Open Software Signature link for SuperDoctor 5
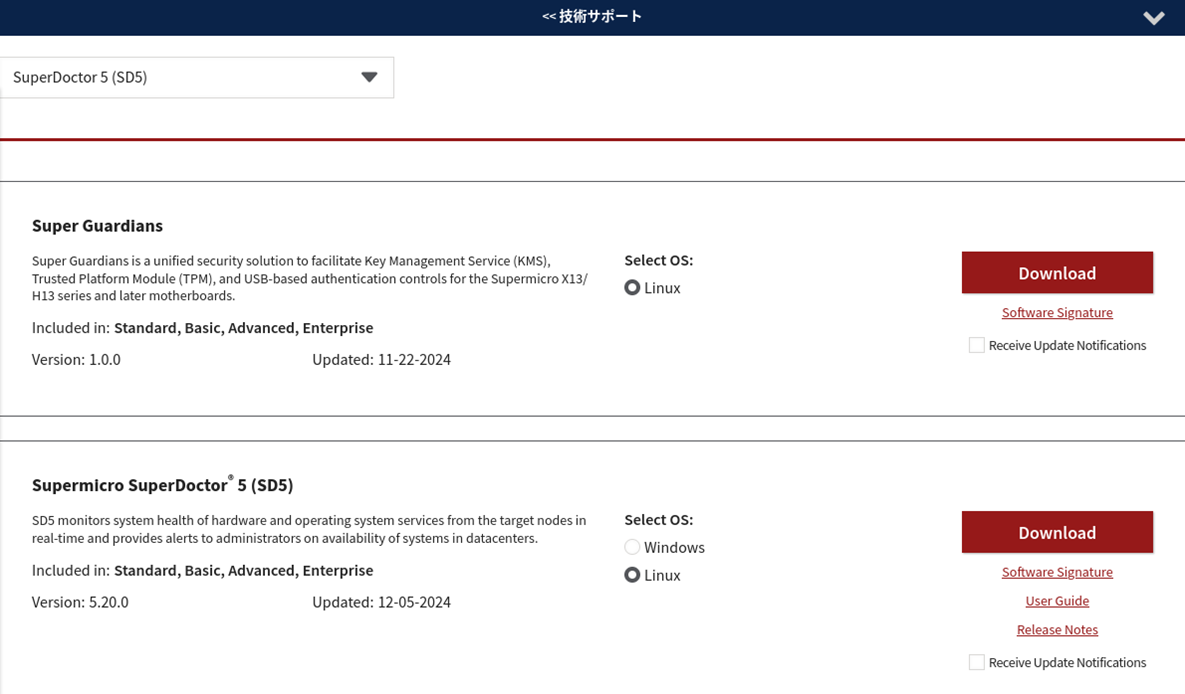 [x=1057, y=572]
